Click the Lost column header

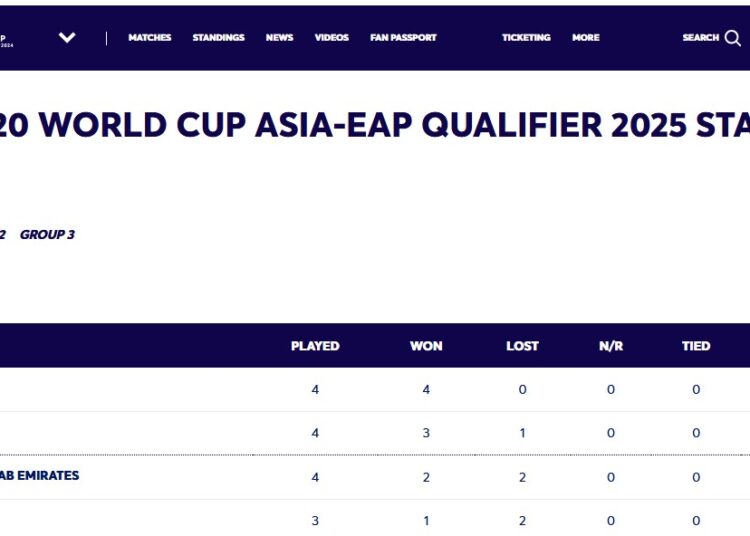click(522, 346)
